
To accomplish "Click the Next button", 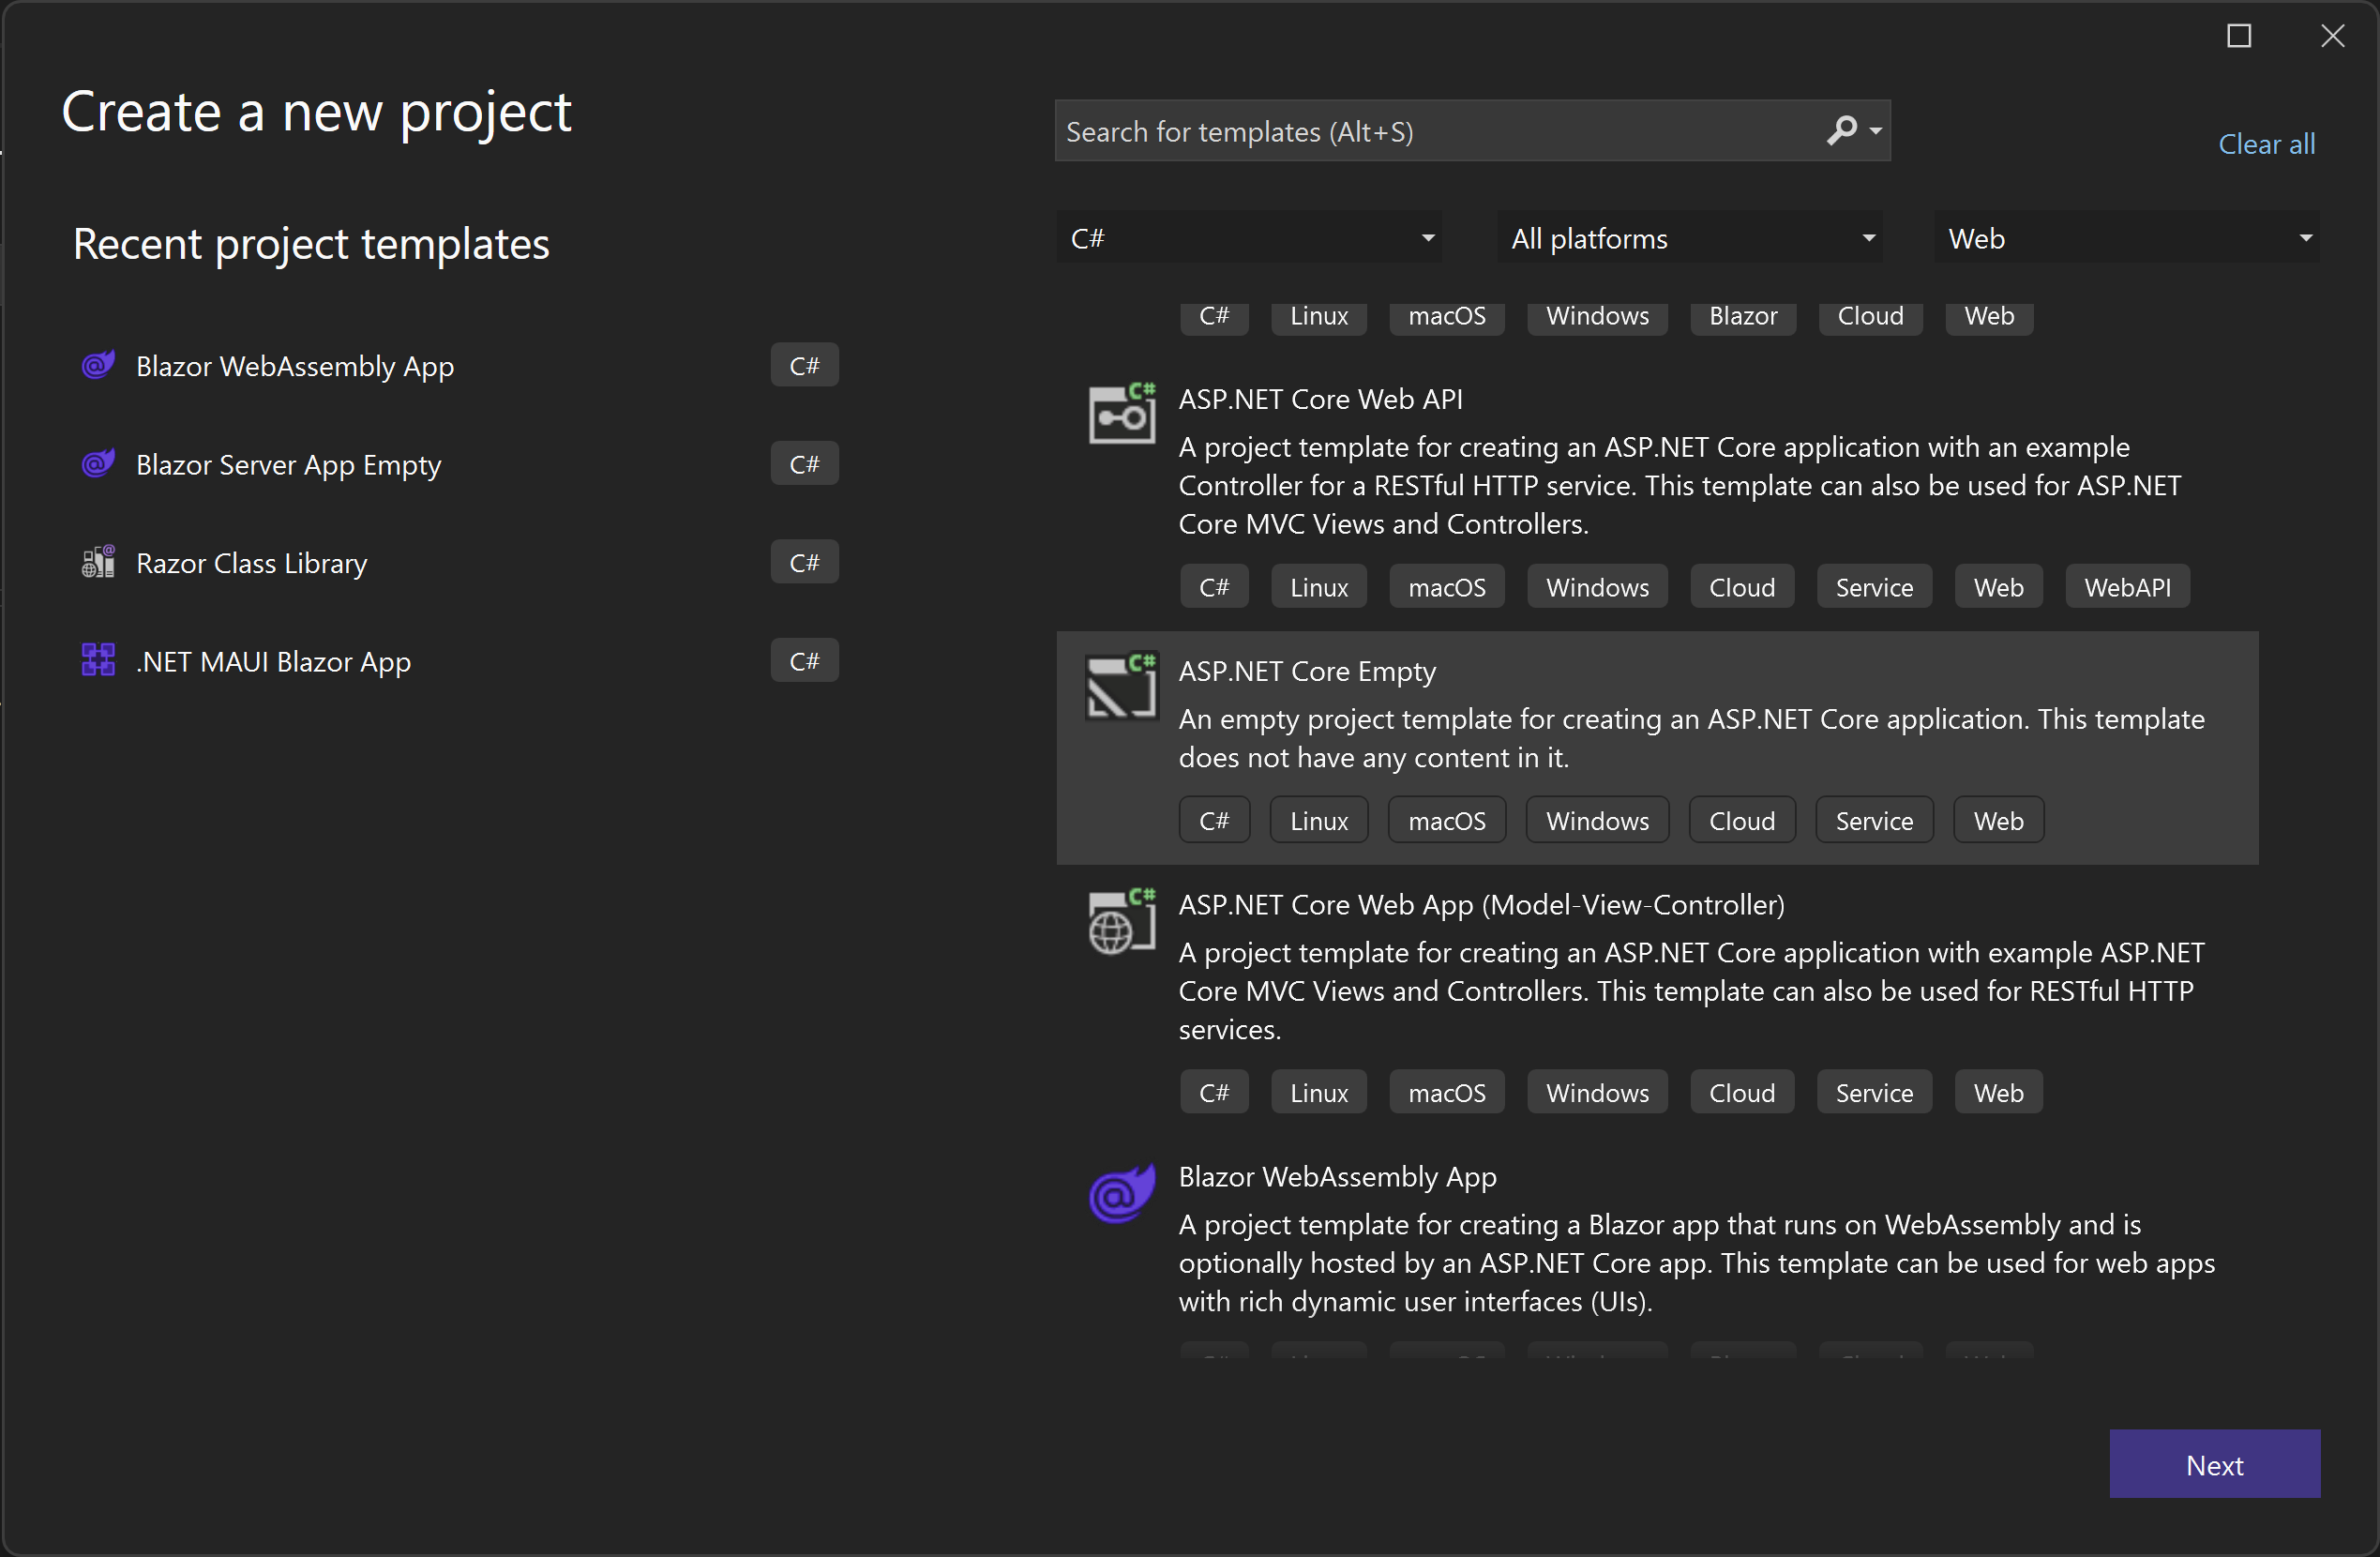I will click(2213, 1464).
